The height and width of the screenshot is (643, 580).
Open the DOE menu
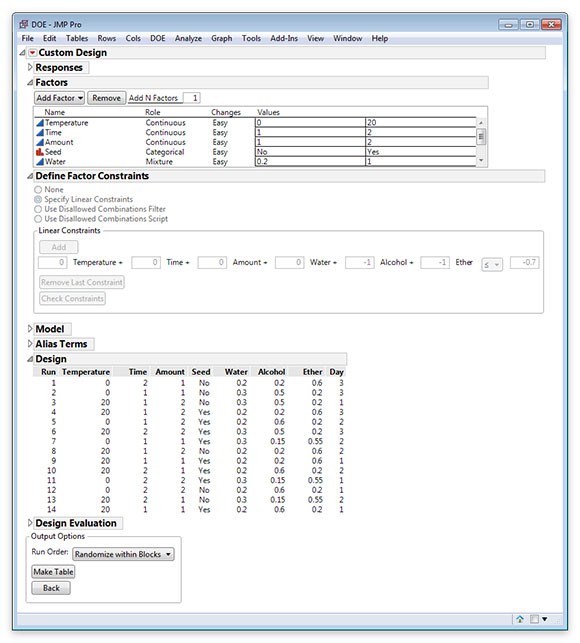coord(158,39)
